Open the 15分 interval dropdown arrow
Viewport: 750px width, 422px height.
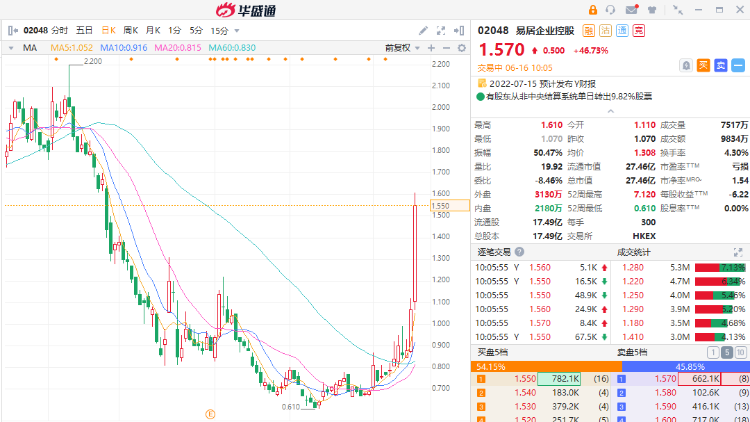point(237,31)
